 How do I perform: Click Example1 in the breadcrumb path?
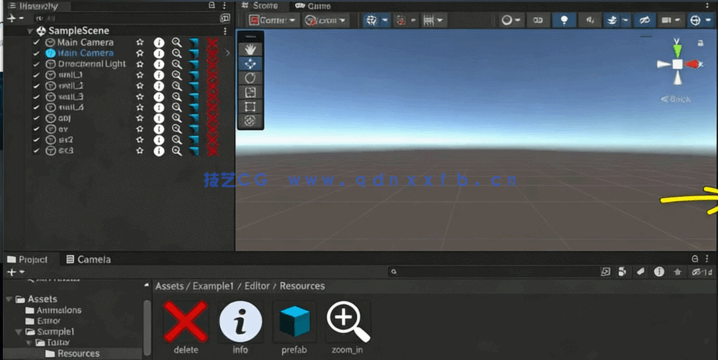pyautogui.click(x=213, y=286)
